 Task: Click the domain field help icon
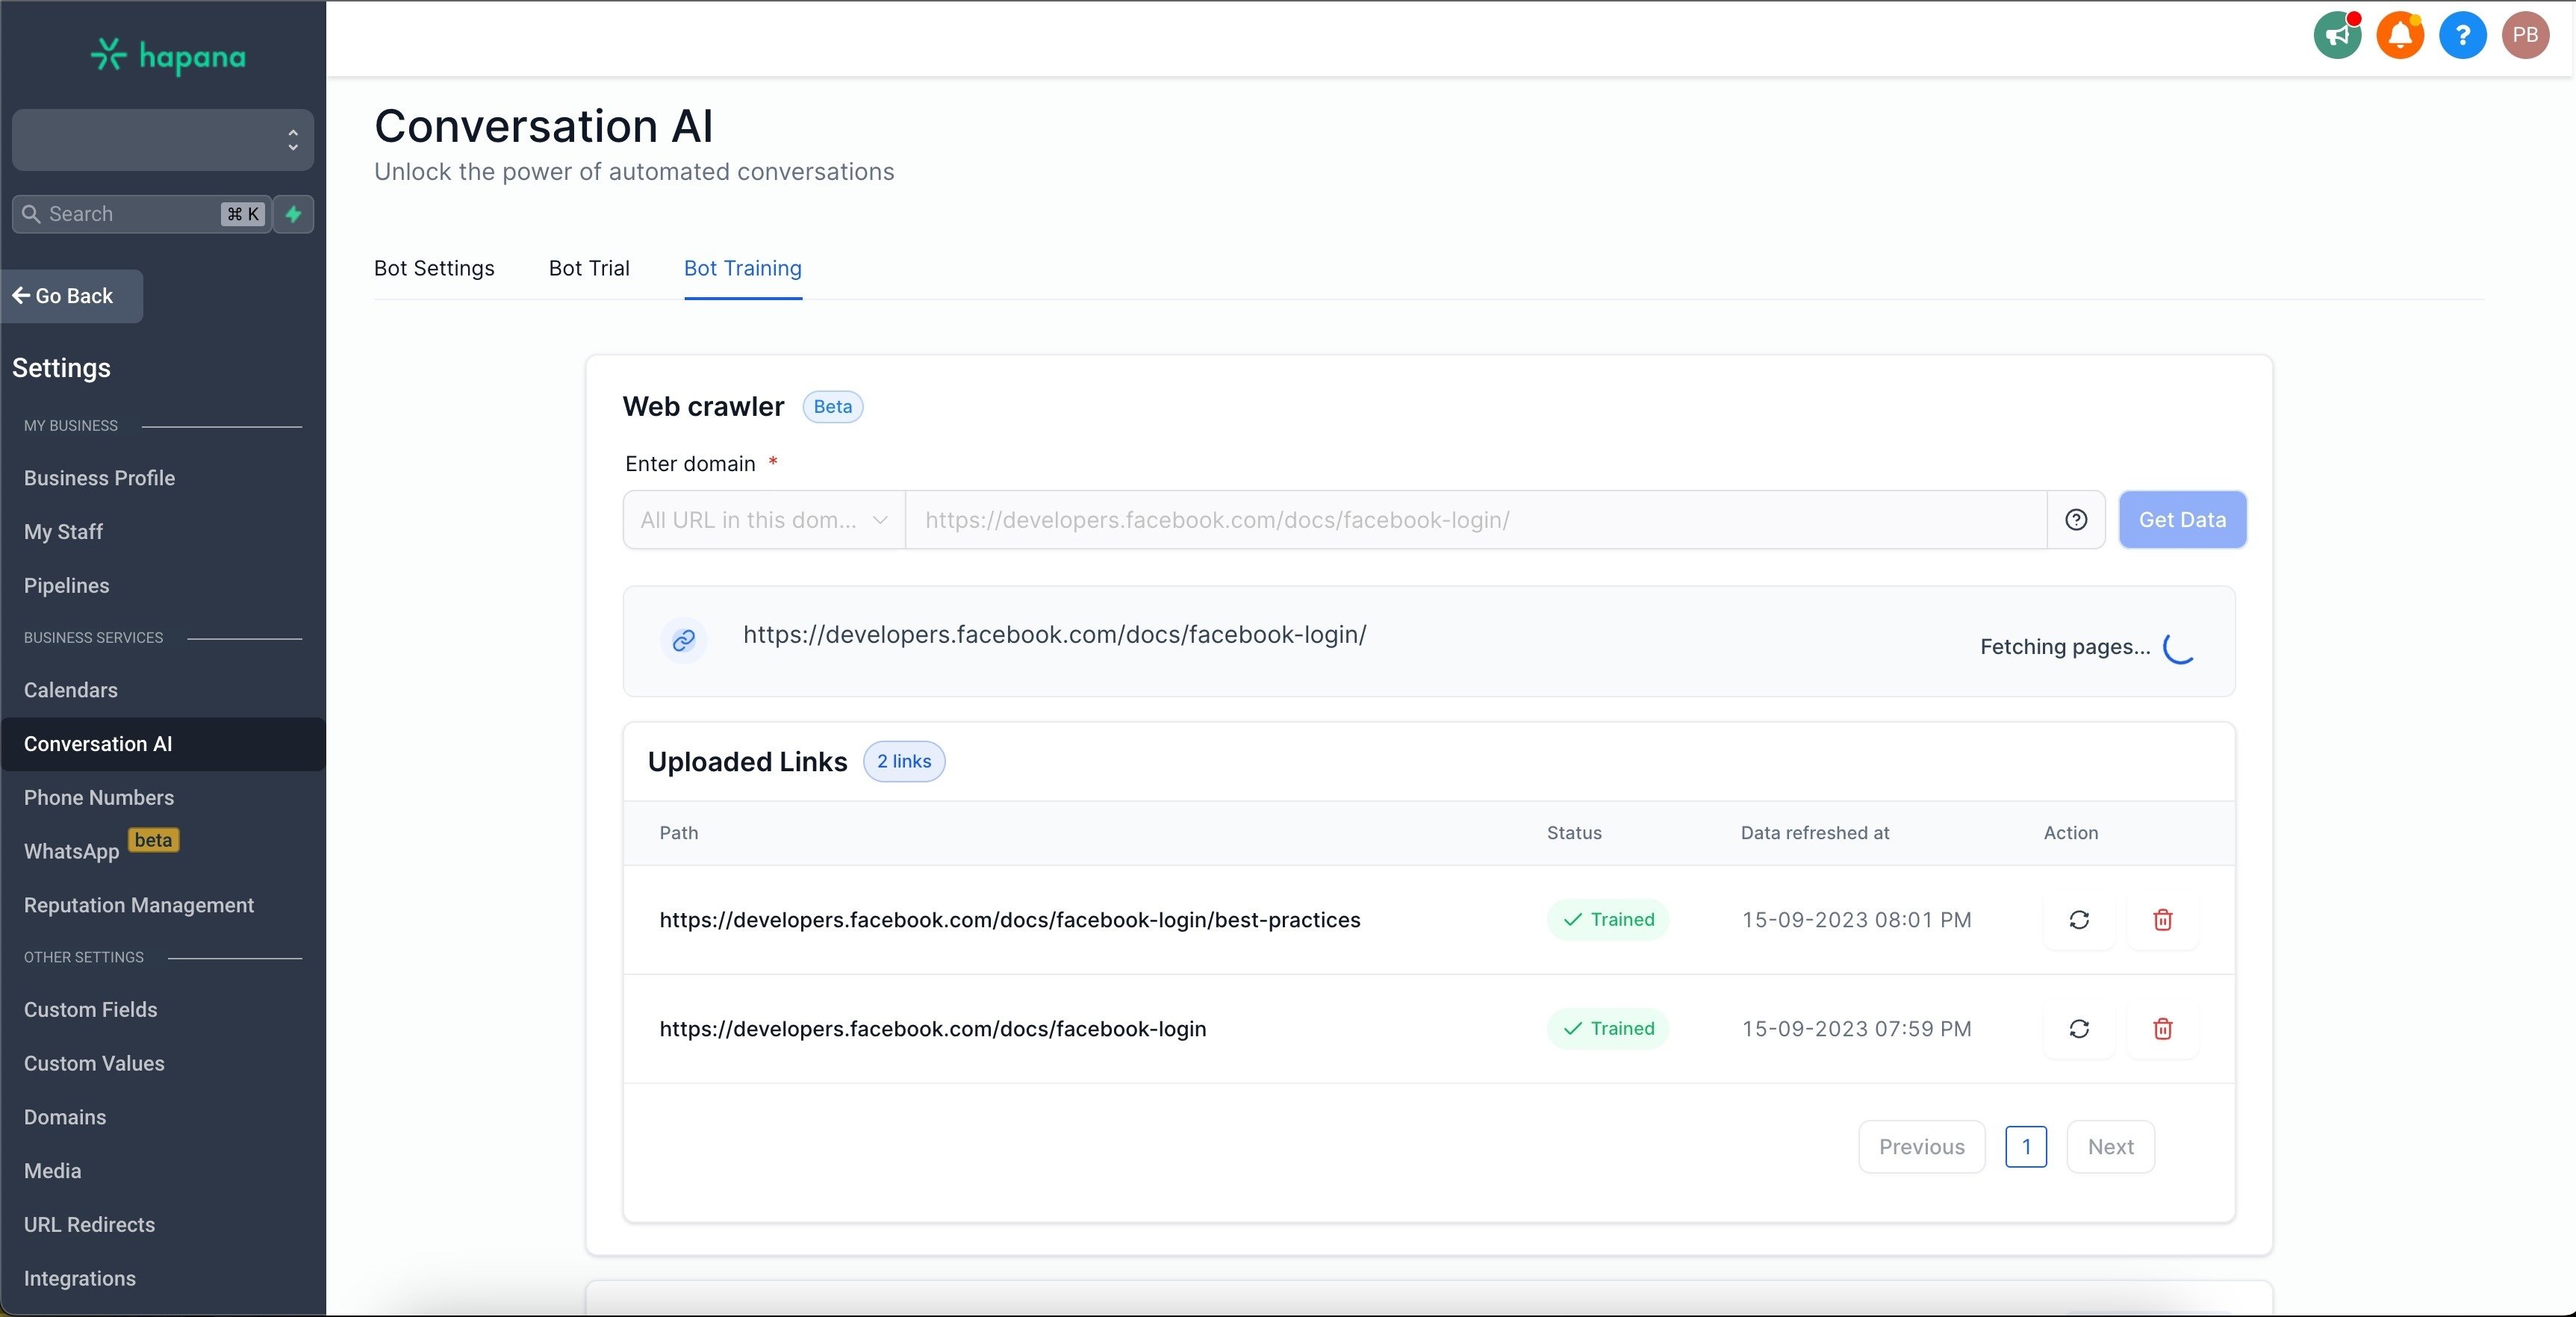pyautogui.click(x=2076, y=520)
